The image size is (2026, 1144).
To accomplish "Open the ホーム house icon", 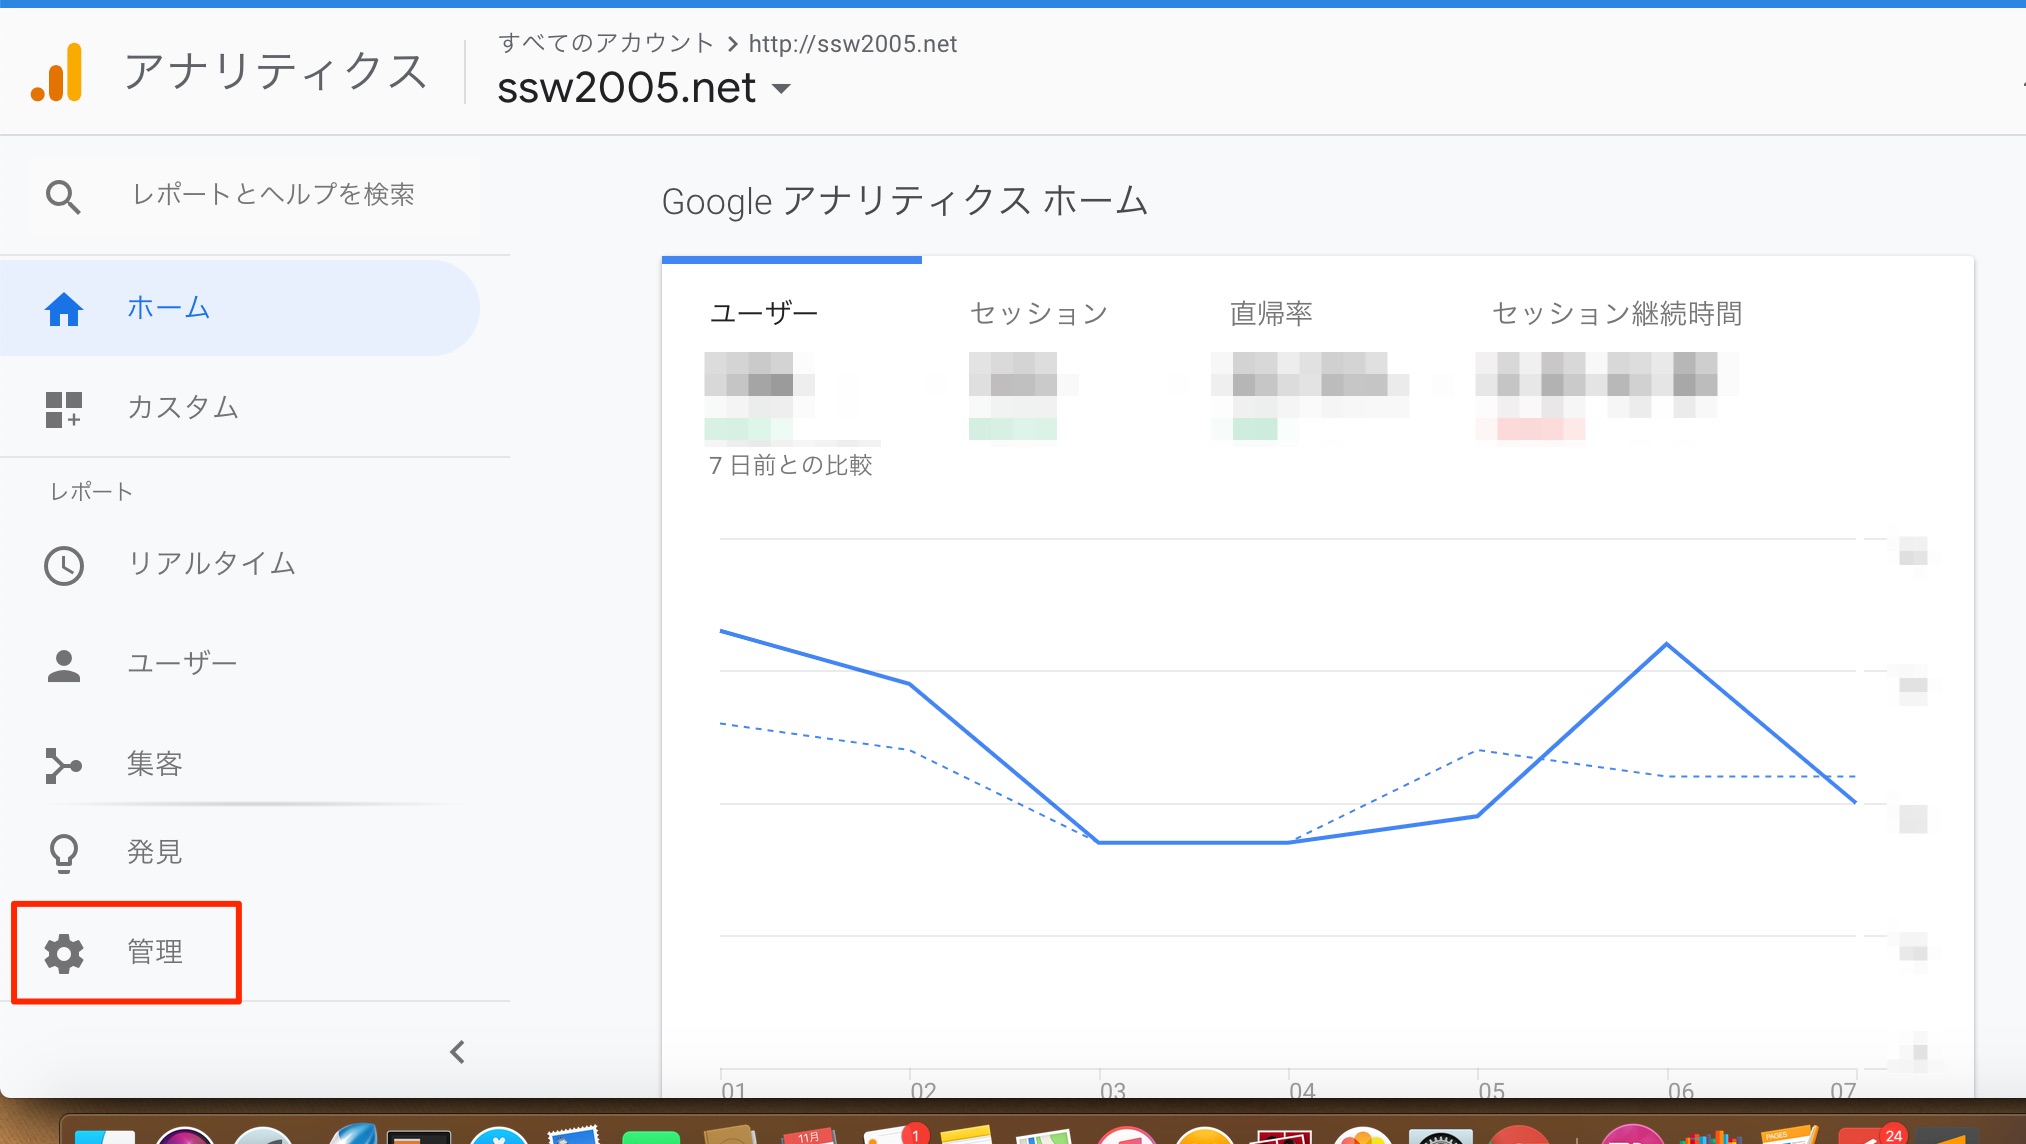I will [x=64, y=308].
